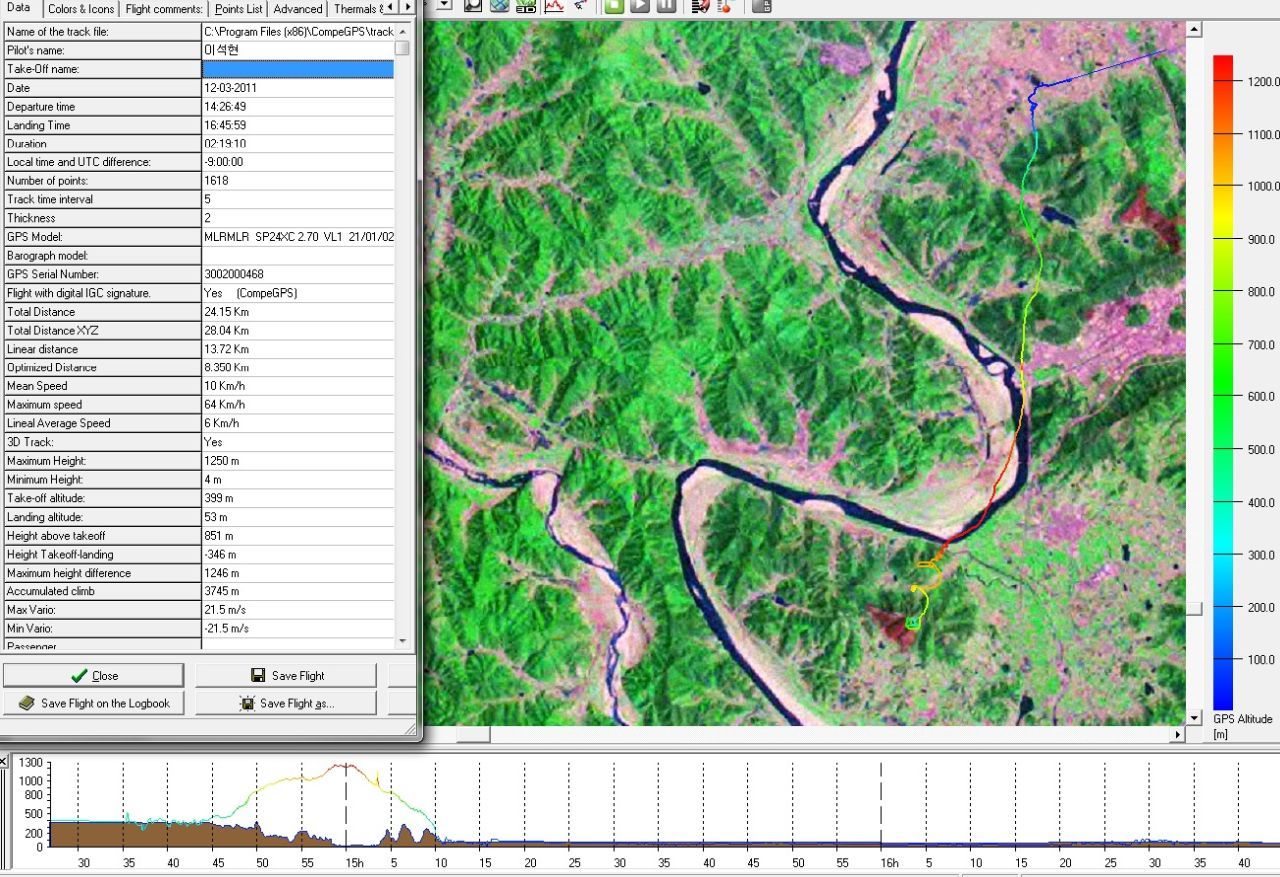The image size is (1280, 877).
Task: Click the Number of points value 1618
Action: (x=216, y=181)
